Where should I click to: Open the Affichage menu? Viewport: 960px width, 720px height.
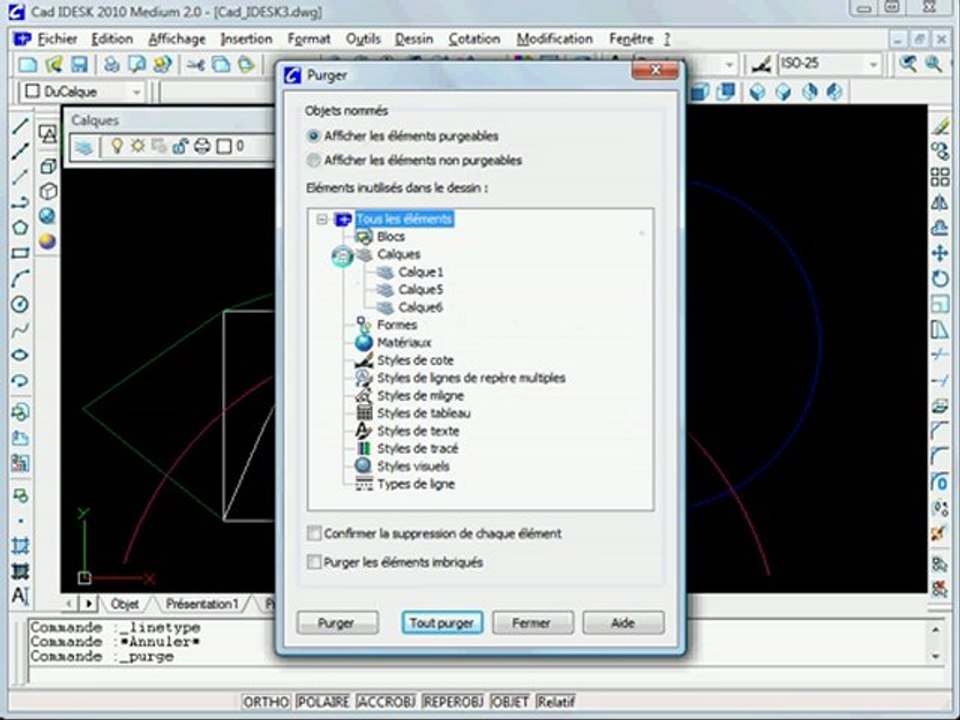coord(177,39)
